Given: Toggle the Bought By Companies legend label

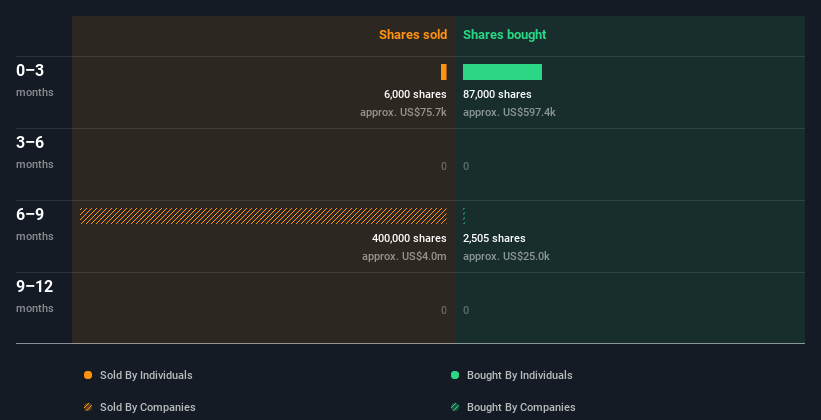Looking at the screenshot, I should pos(521,407).
